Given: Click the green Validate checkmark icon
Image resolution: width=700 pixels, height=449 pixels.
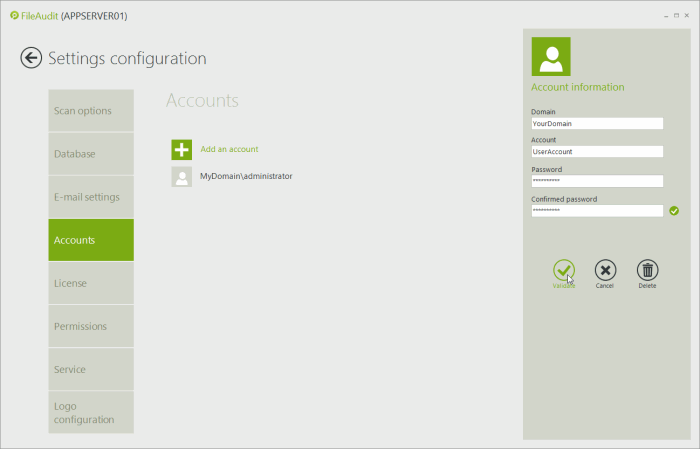Looking at the screenshot, I should [x=564, y=270].
